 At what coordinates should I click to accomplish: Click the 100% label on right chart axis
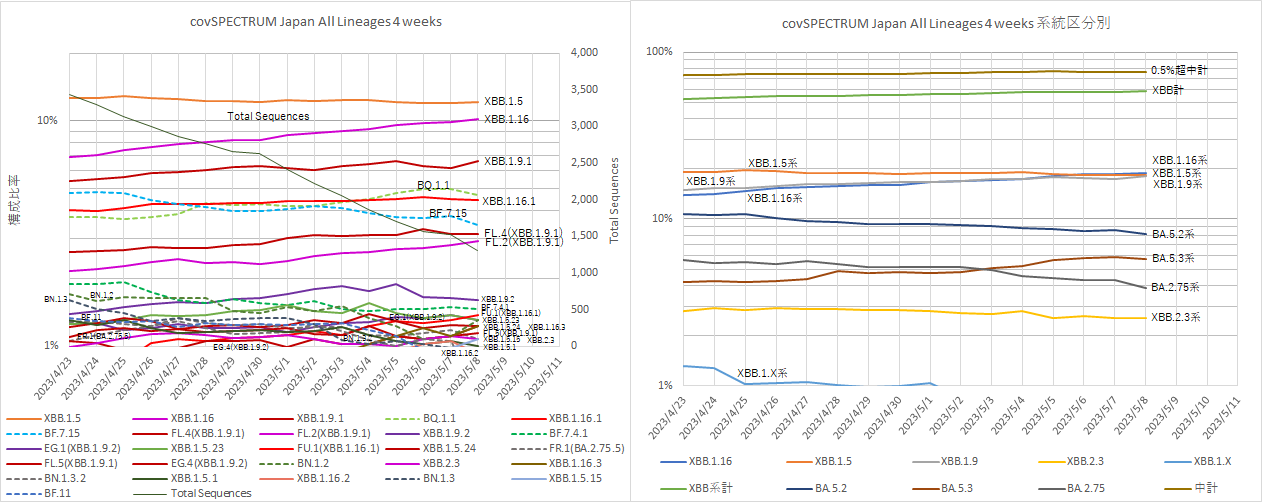[x=657, y=52]
